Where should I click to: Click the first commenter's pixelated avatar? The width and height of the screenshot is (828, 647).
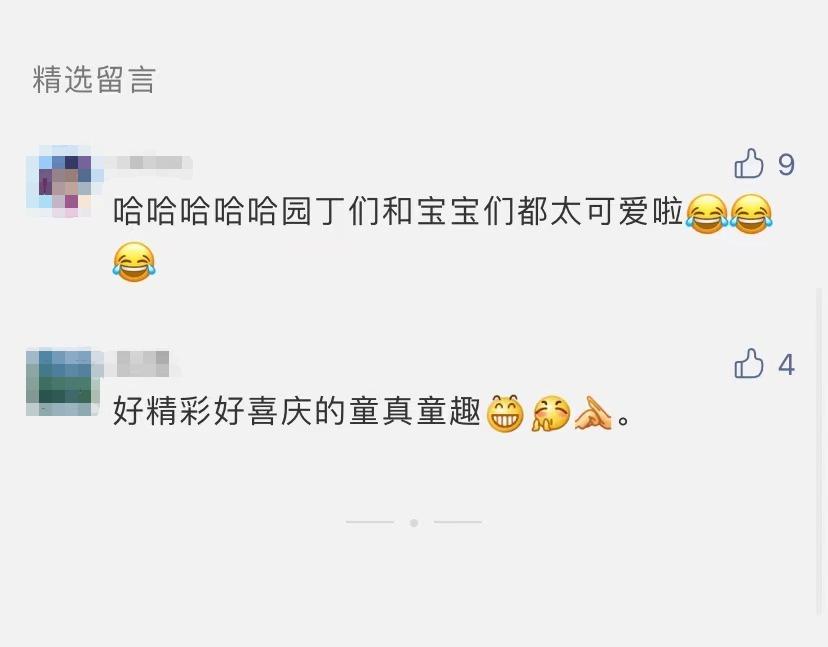pos(59,182)
